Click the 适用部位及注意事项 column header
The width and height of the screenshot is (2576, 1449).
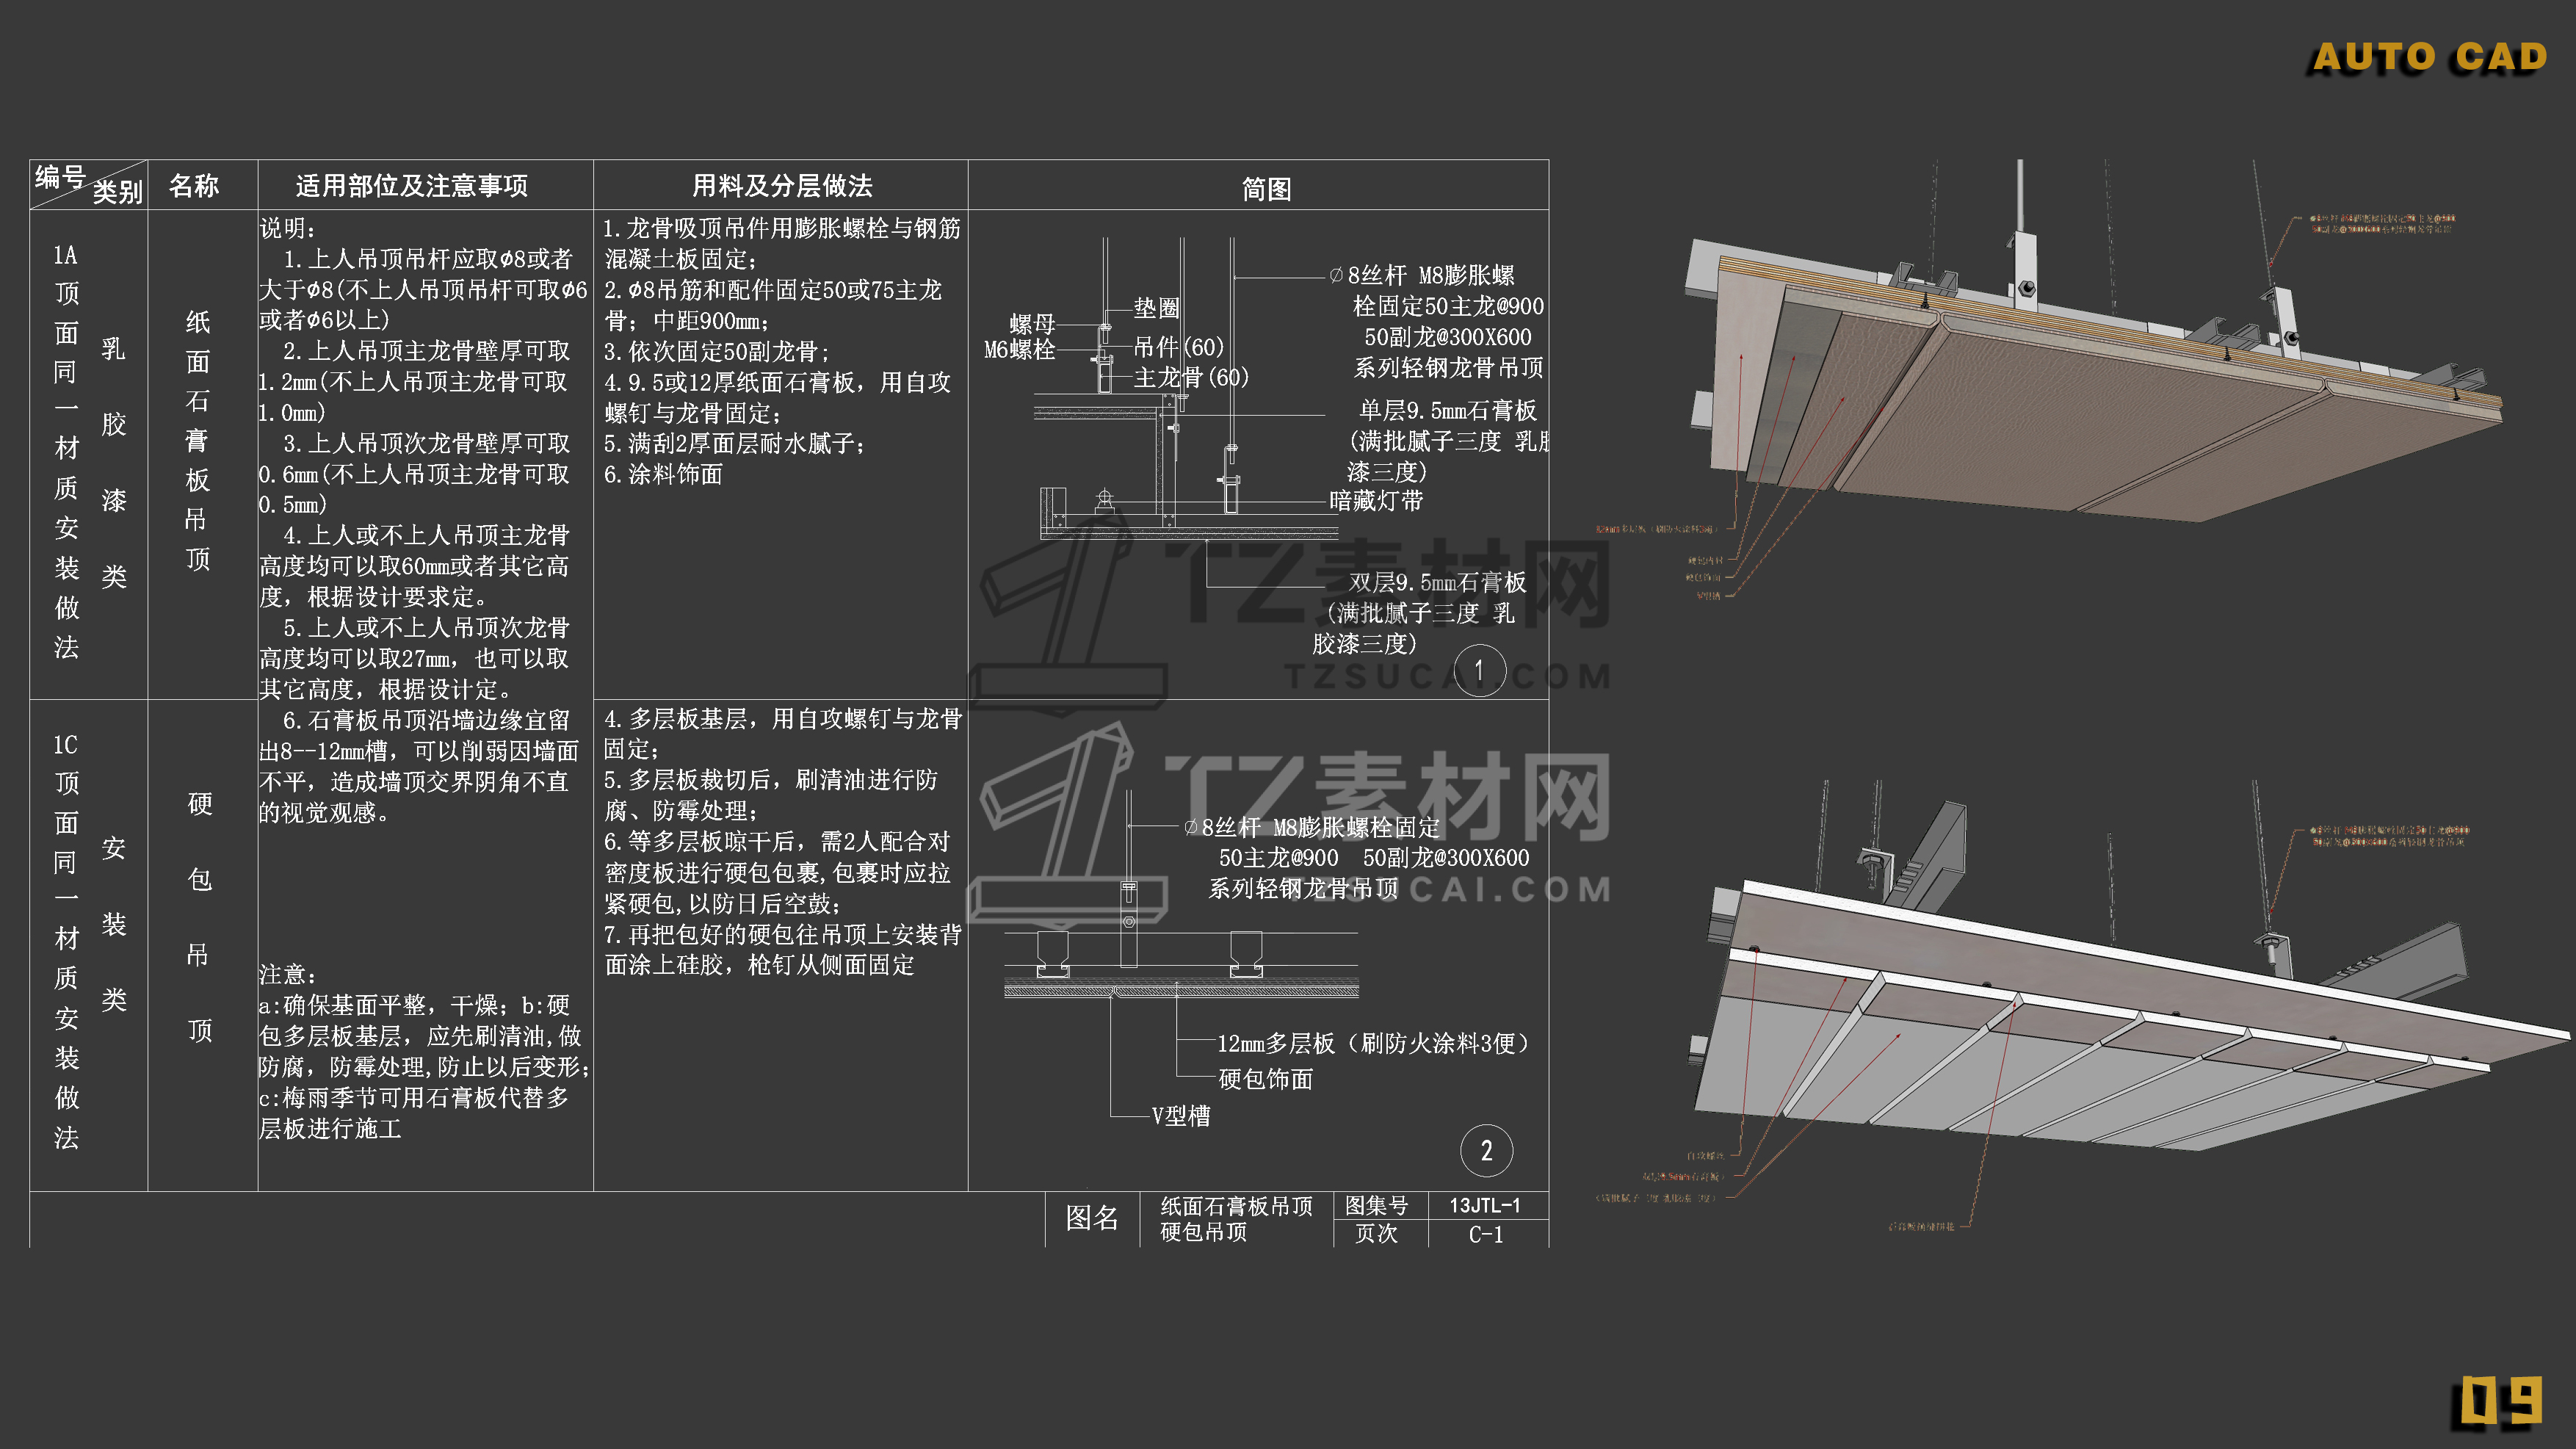point(411,186)
